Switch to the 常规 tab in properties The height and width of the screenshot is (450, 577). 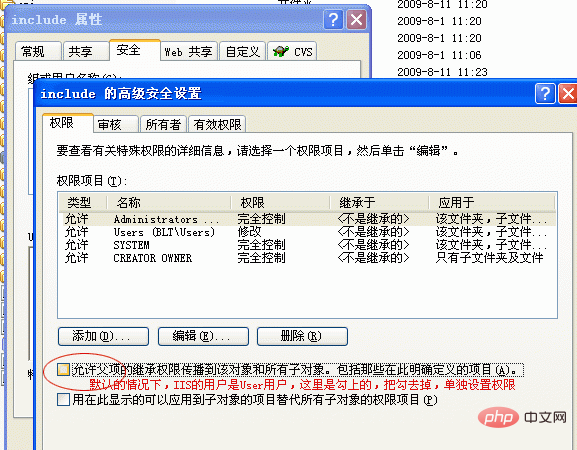point(38,52)
